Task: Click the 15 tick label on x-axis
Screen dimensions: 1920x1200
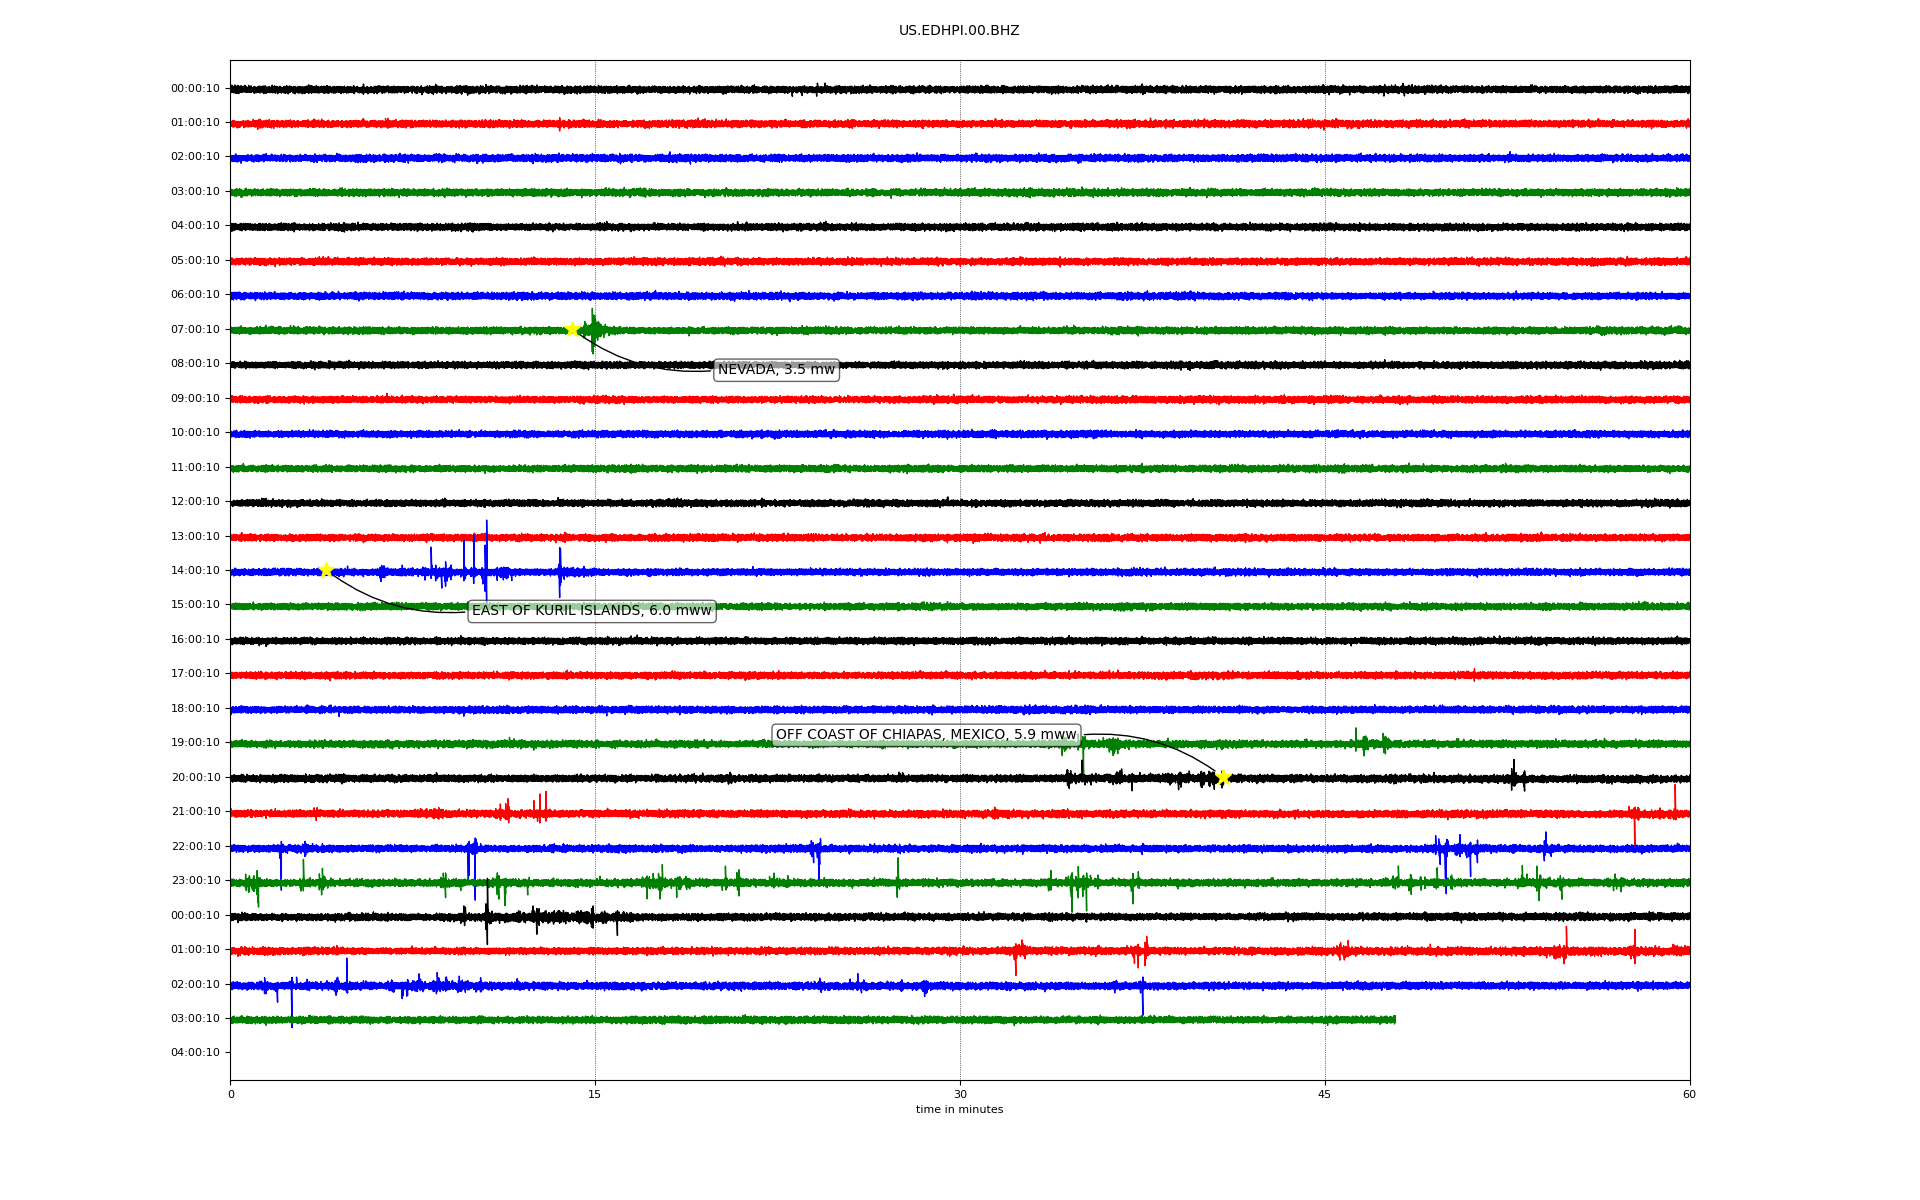Action: click(595, 1094)
